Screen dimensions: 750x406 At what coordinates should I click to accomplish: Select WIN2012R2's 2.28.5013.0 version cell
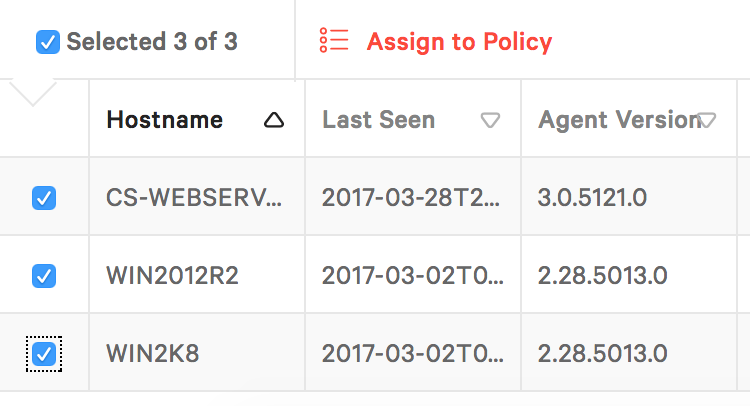629,274
